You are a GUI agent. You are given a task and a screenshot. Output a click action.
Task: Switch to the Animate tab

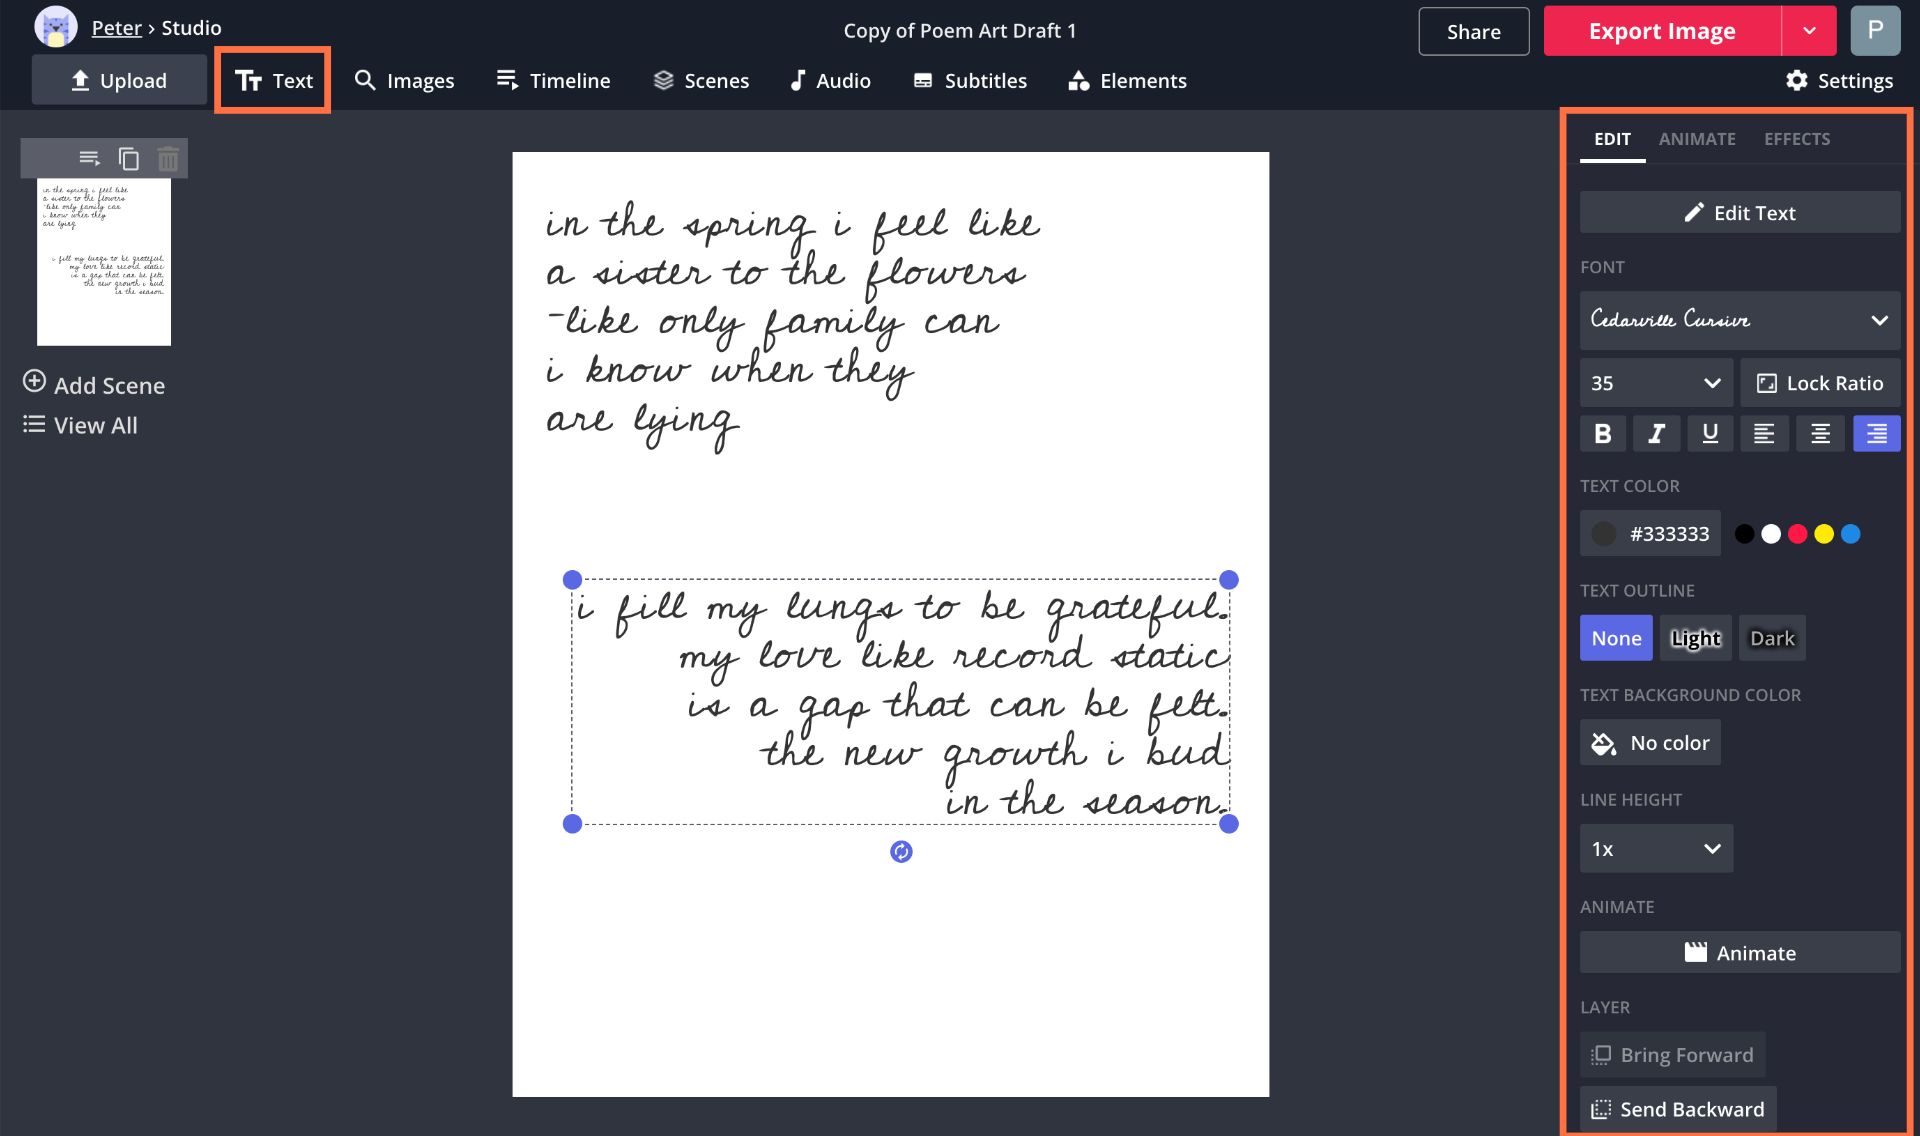pyautogui.click(x=1697, y=138)
